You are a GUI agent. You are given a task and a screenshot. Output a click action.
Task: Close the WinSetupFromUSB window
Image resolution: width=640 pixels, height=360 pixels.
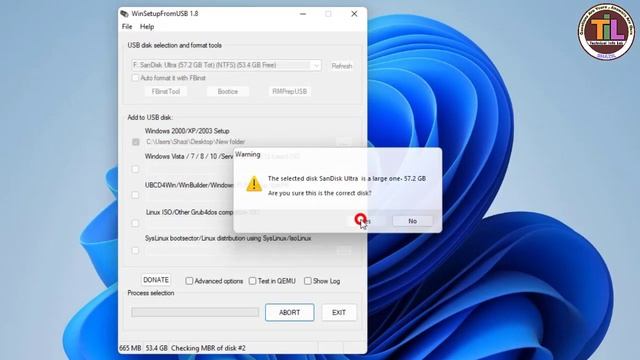coord(354,13)
